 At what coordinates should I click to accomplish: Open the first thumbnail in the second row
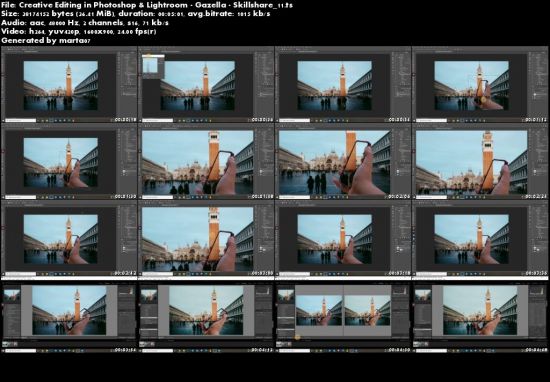pyautogui.click(x=69, y=161)
